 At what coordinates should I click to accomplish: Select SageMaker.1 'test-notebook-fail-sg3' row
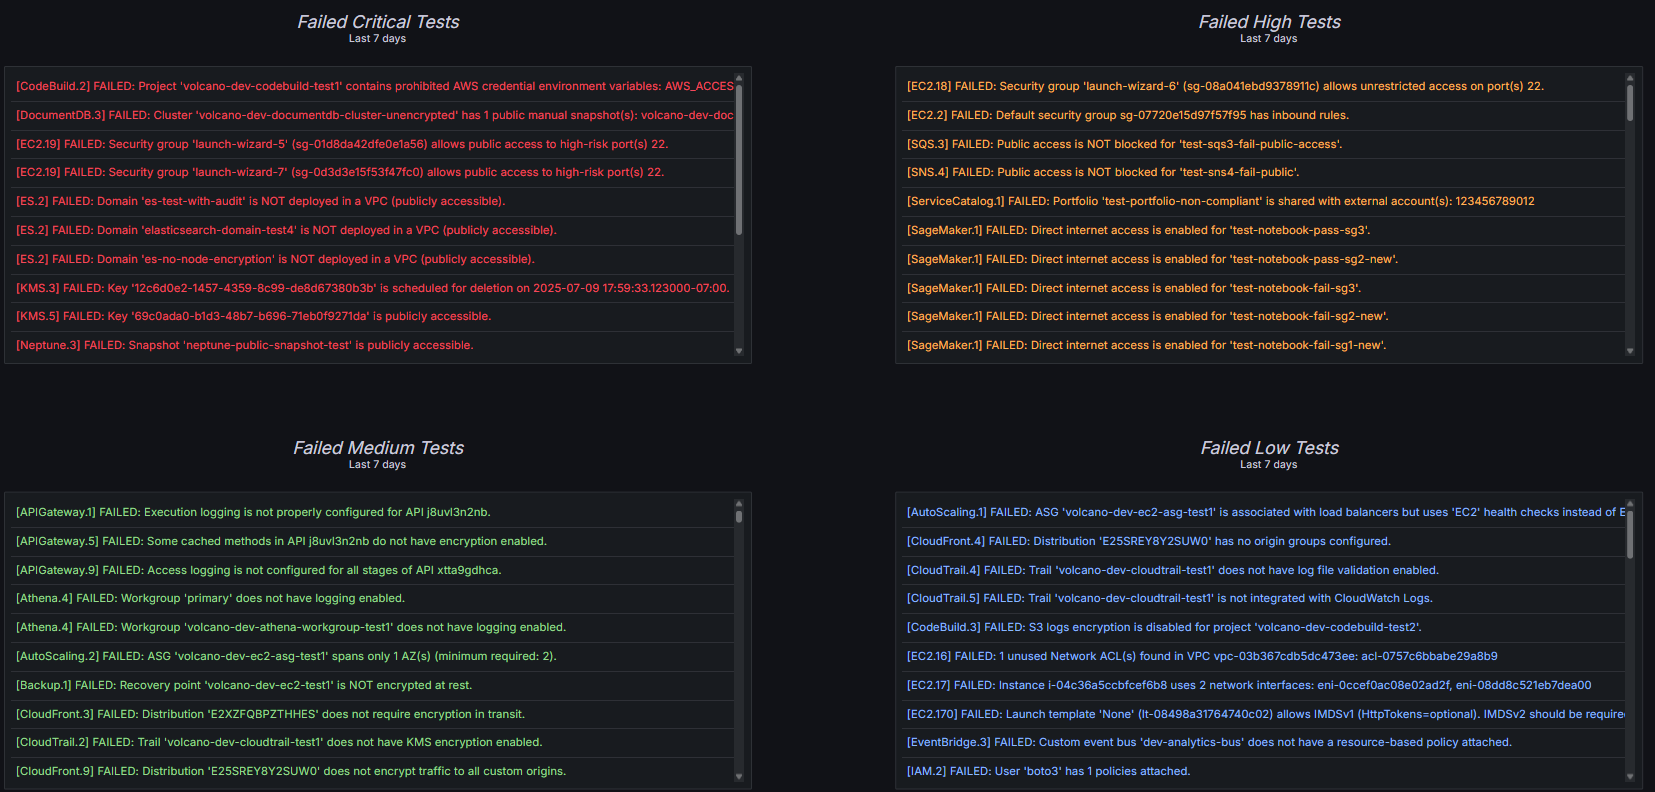pos(1261,288)
